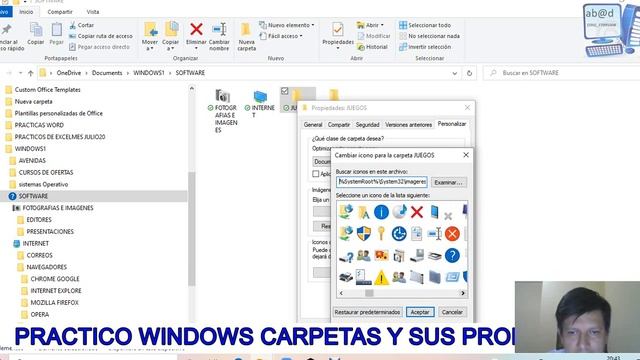Open the recent locations dropdown arrow
This screenshot has width=640, height=360.
[20, 73]
